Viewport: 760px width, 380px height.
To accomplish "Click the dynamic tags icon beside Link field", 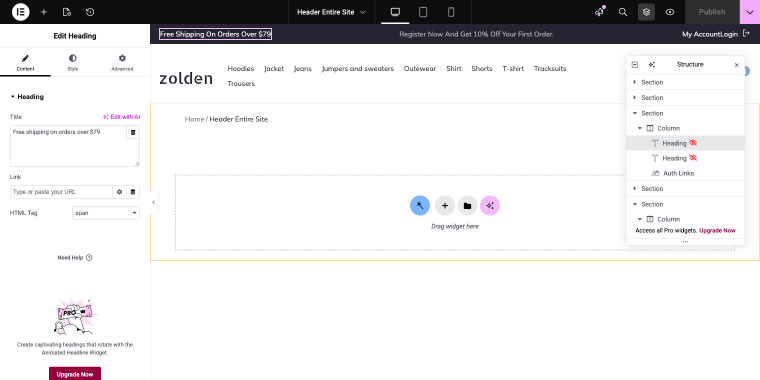I will pos(133,192).
